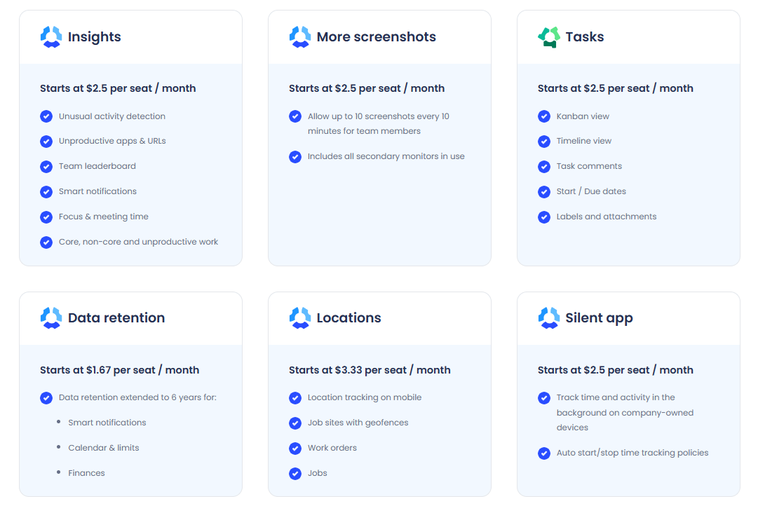Click checkmark beside Data retention extended to 6 years
Viewport: 758px width, 506px height.
pos(46,398)
